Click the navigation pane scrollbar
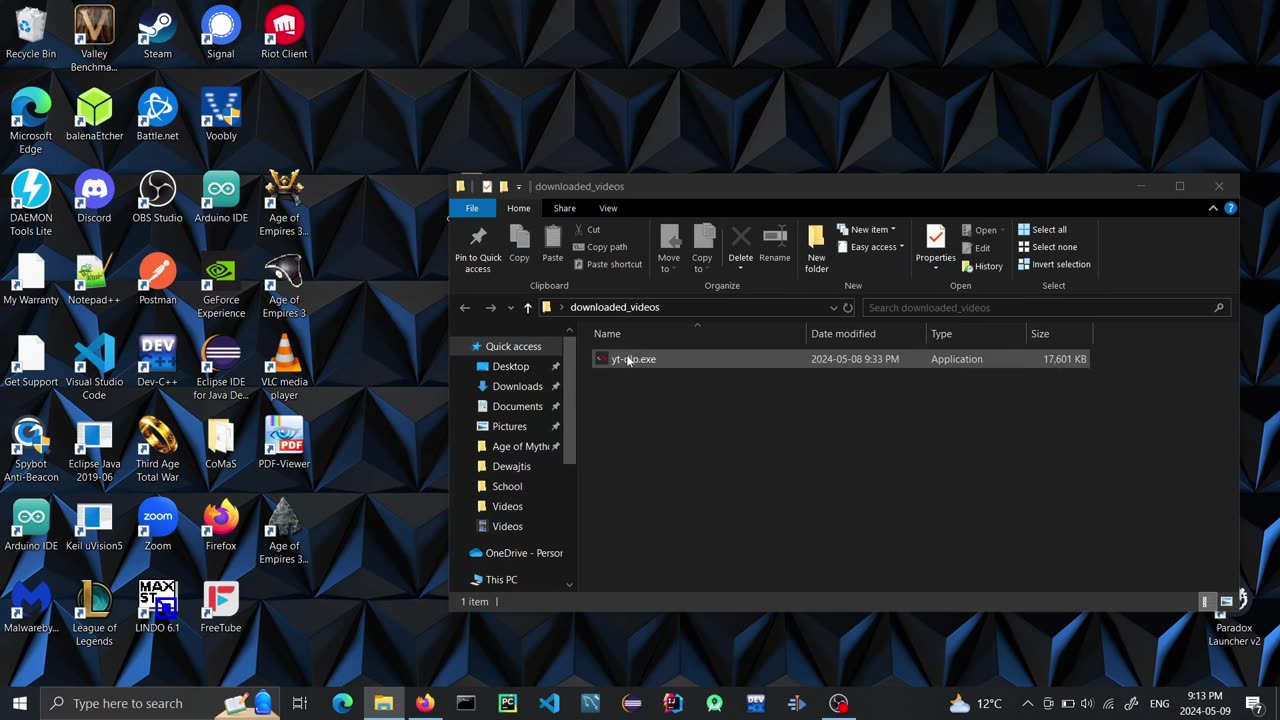1280x720 pixels. [x=569, y=400]
